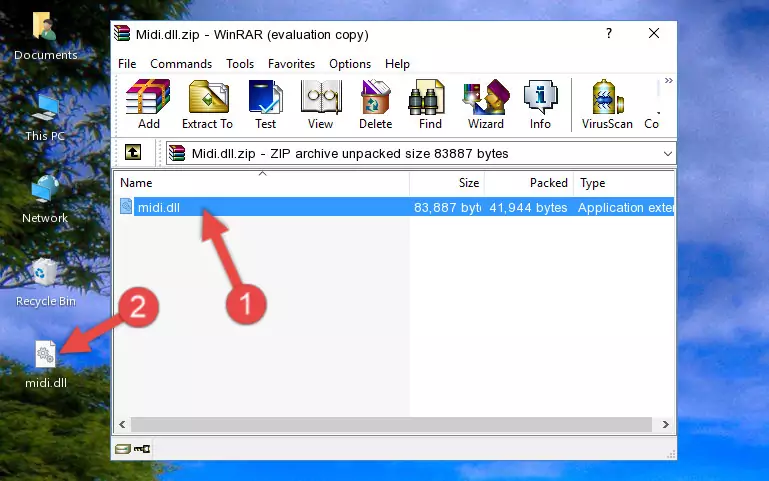Viewport: 769px width, 481px height.
Task: Click the WinRAR books icon in title bar
Action: 122,34
